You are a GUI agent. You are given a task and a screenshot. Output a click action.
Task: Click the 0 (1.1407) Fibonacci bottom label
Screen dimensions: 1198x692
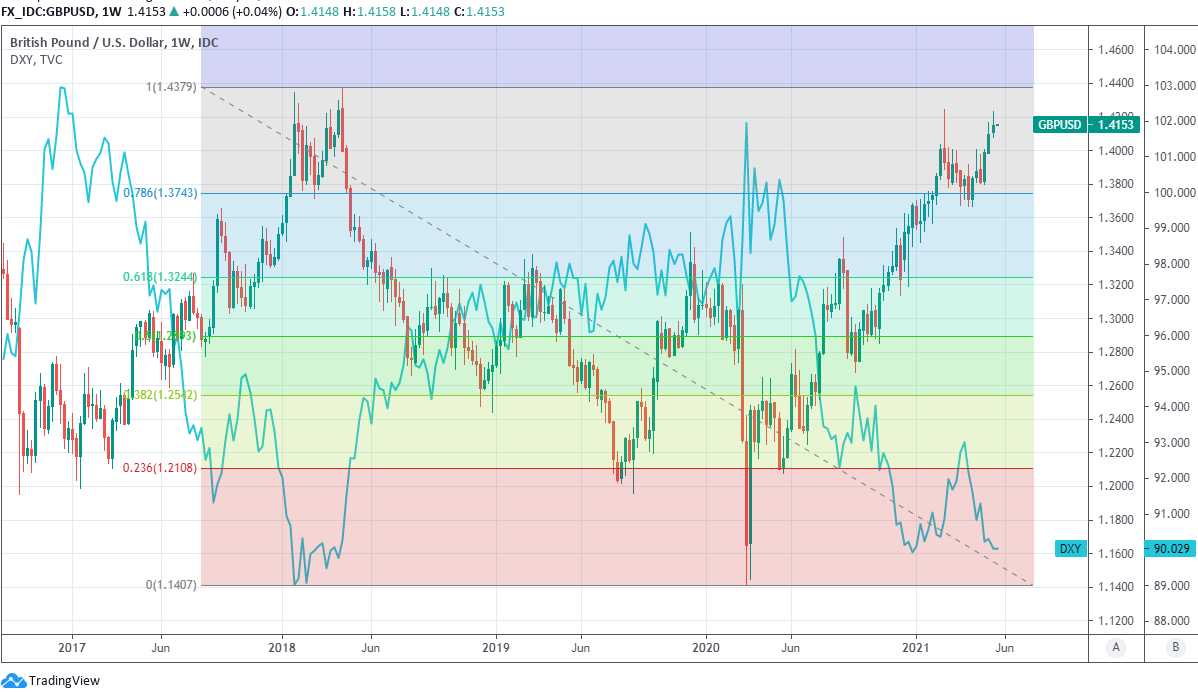[x=173, y=585]
